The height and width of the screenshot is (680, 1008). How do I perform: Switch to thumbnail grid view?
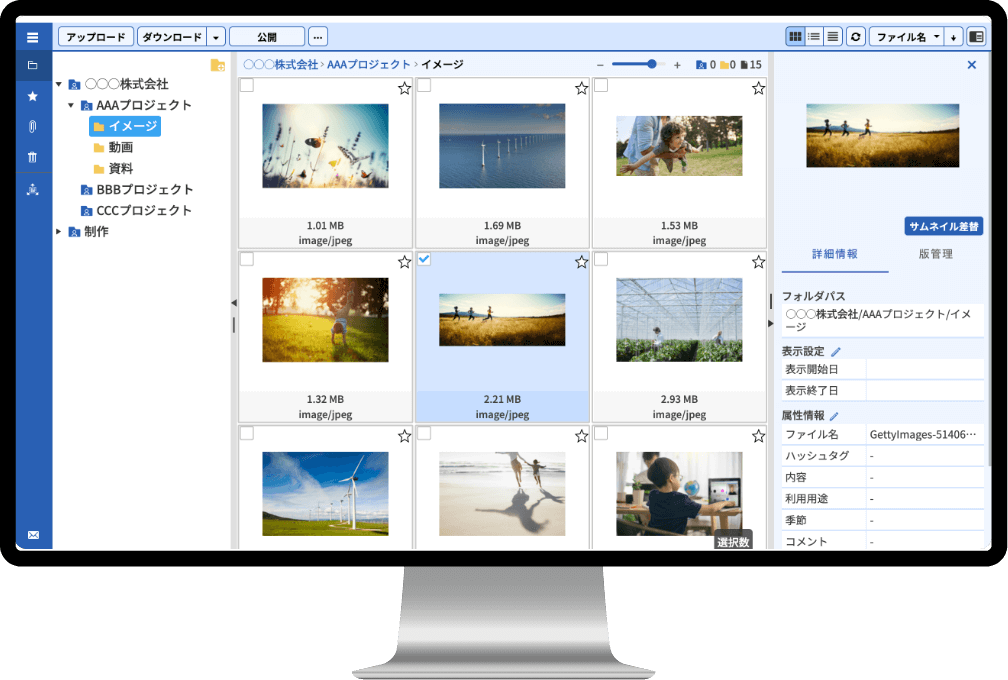coord(795,37)
